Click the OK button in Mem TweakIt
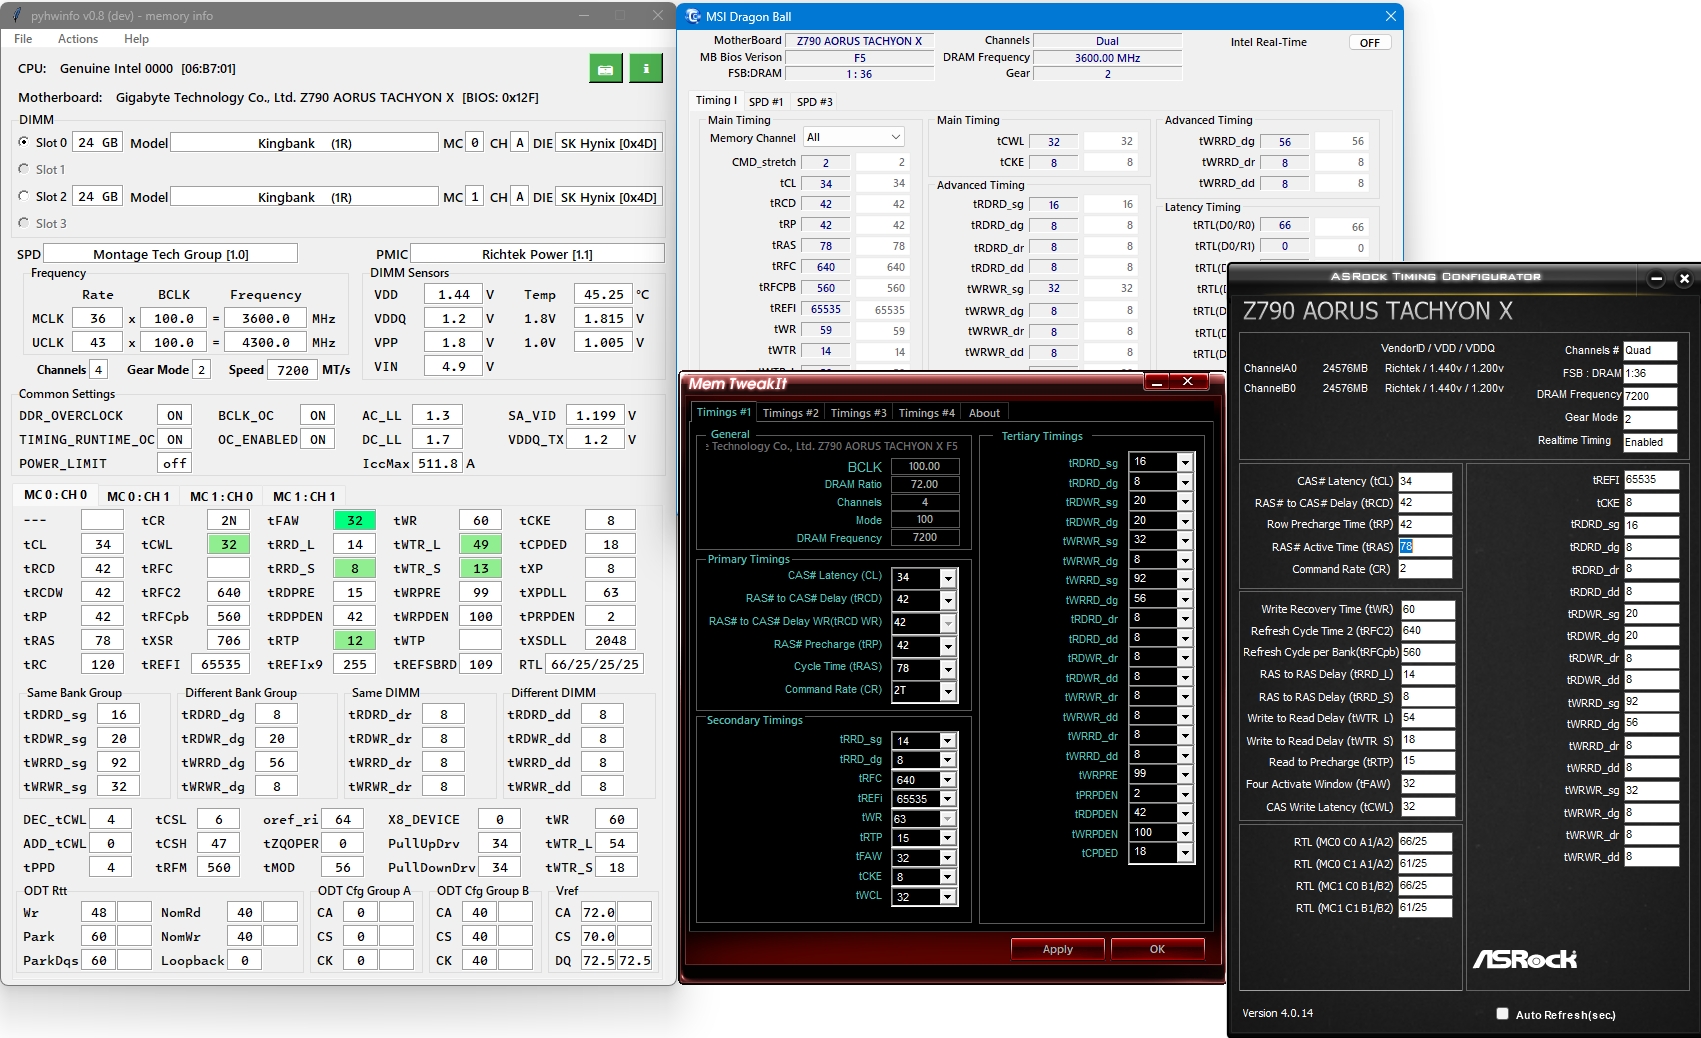Image resolution: width=1701 pixels, height=1038 pixels. click(1157, 949)
